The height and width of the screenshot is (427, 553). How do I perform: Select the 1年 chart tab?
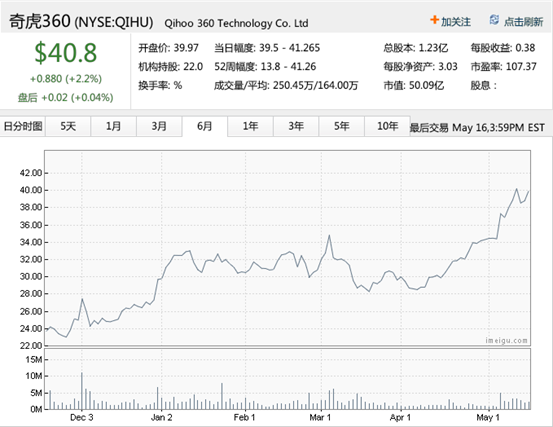coord(250,126)
